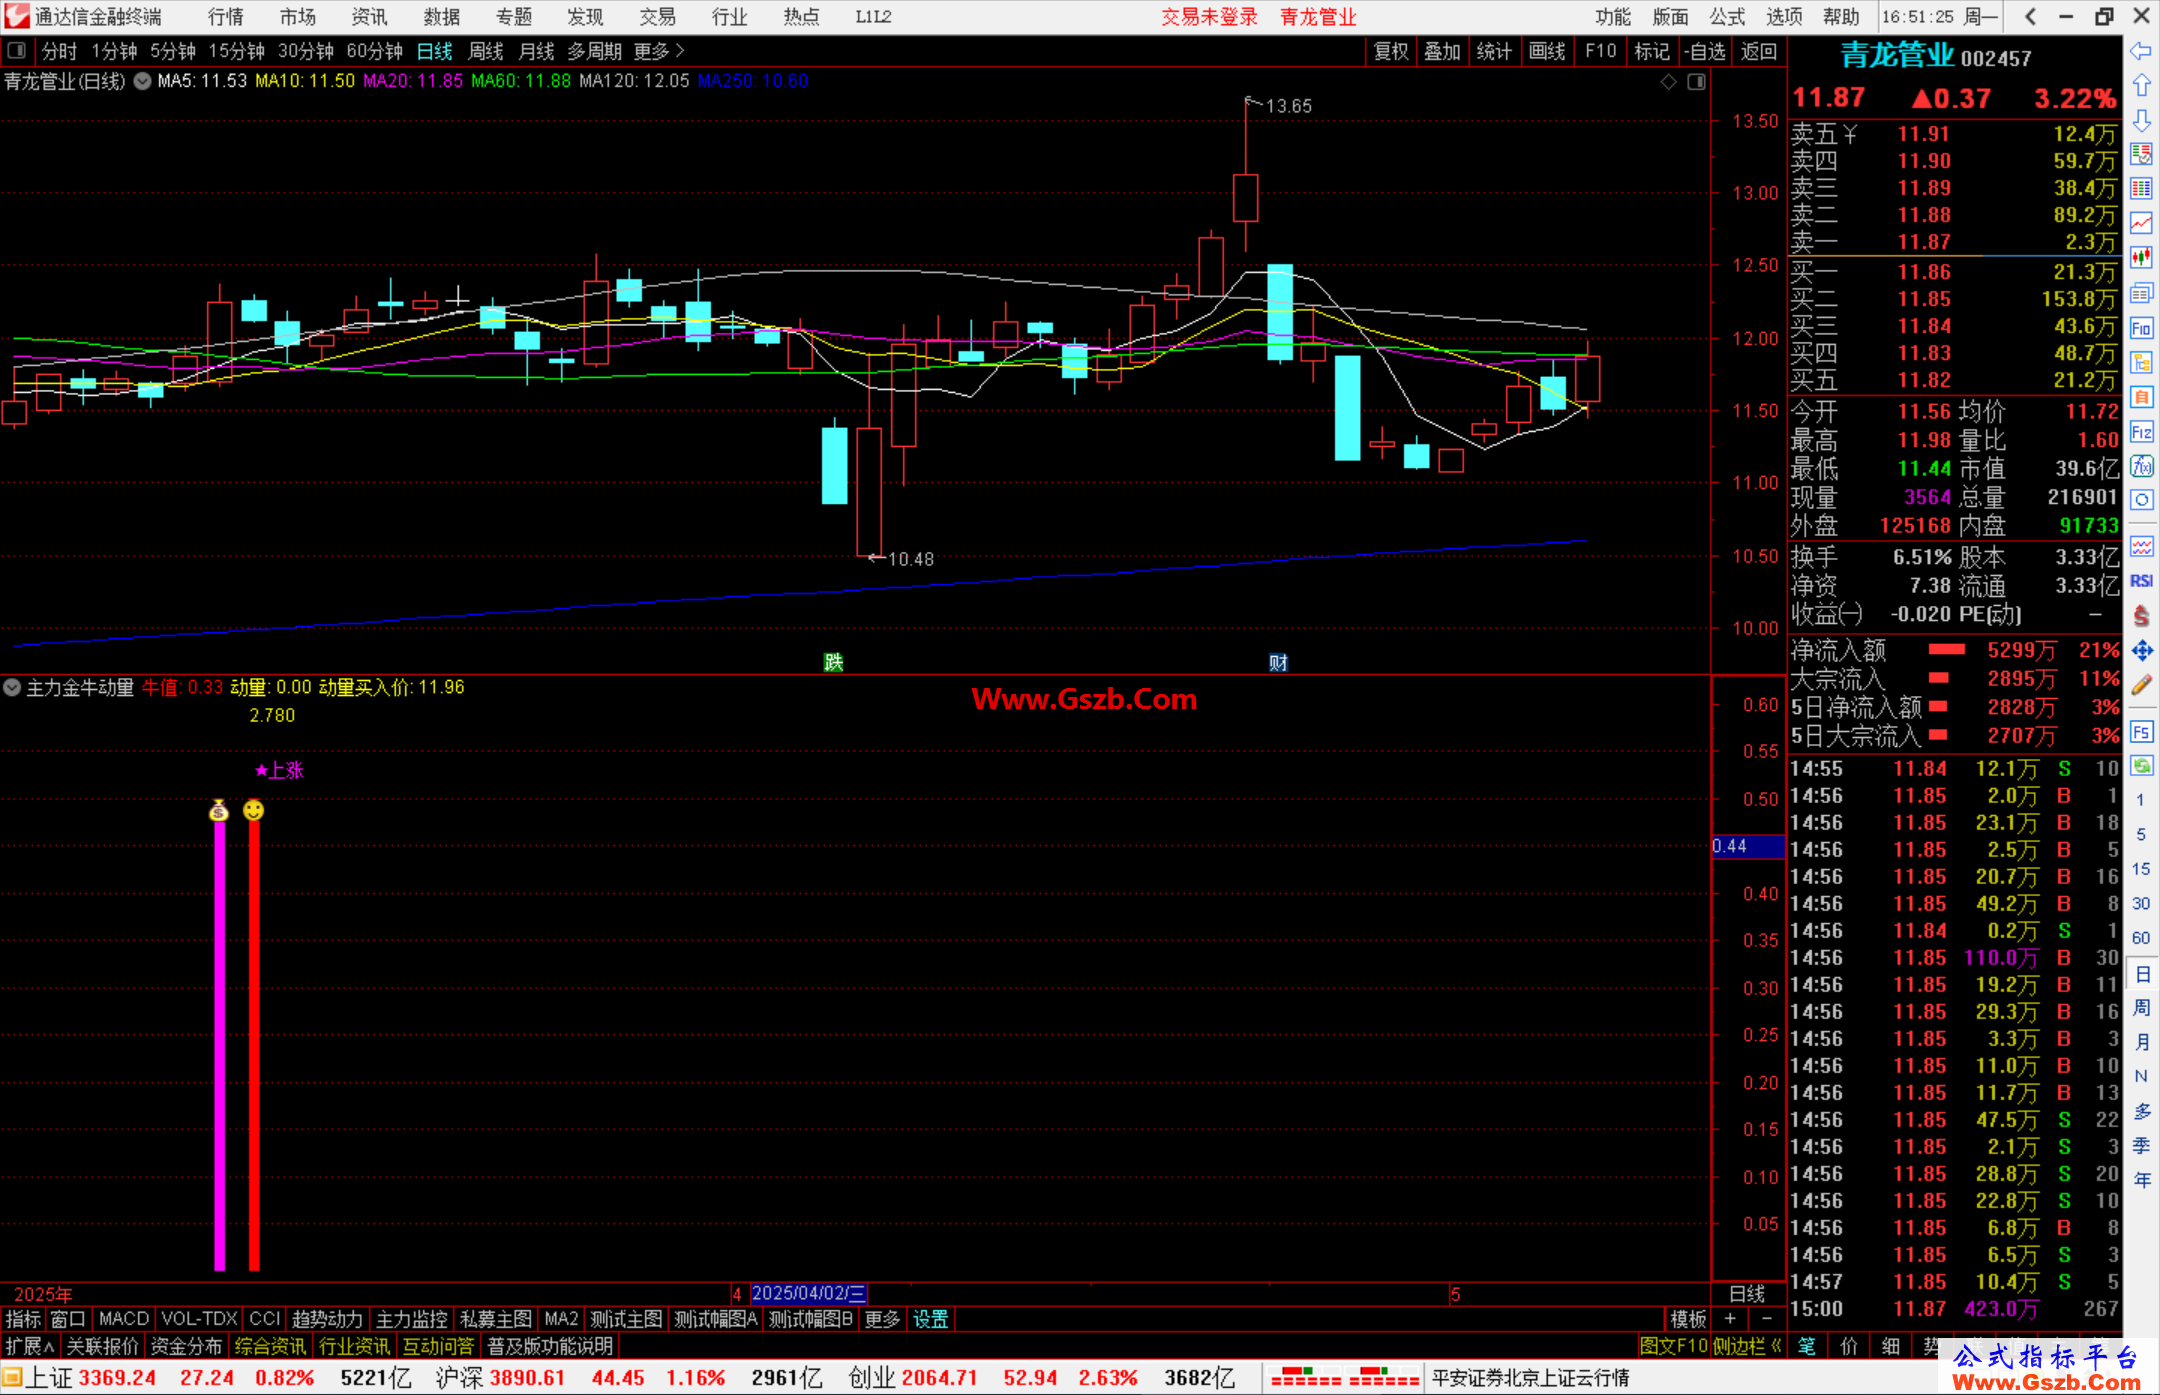This screenshot has height=1395, width=2160.
Task: Select the MACD indicator tab
Action: point(124,1320)
